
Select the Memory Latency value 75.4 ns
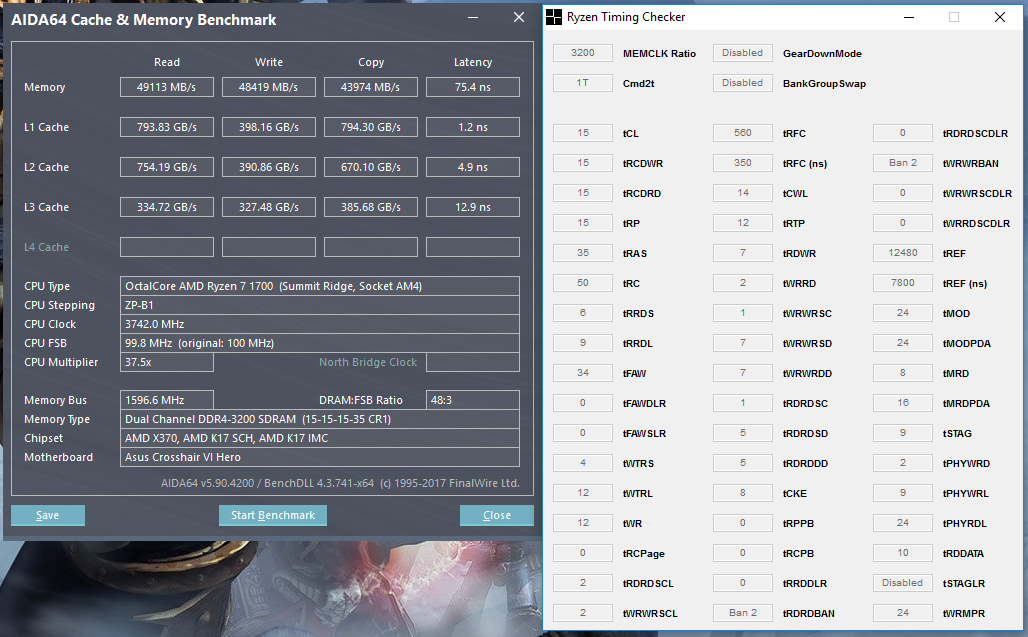pyautogui.click(x=473, y=87)
